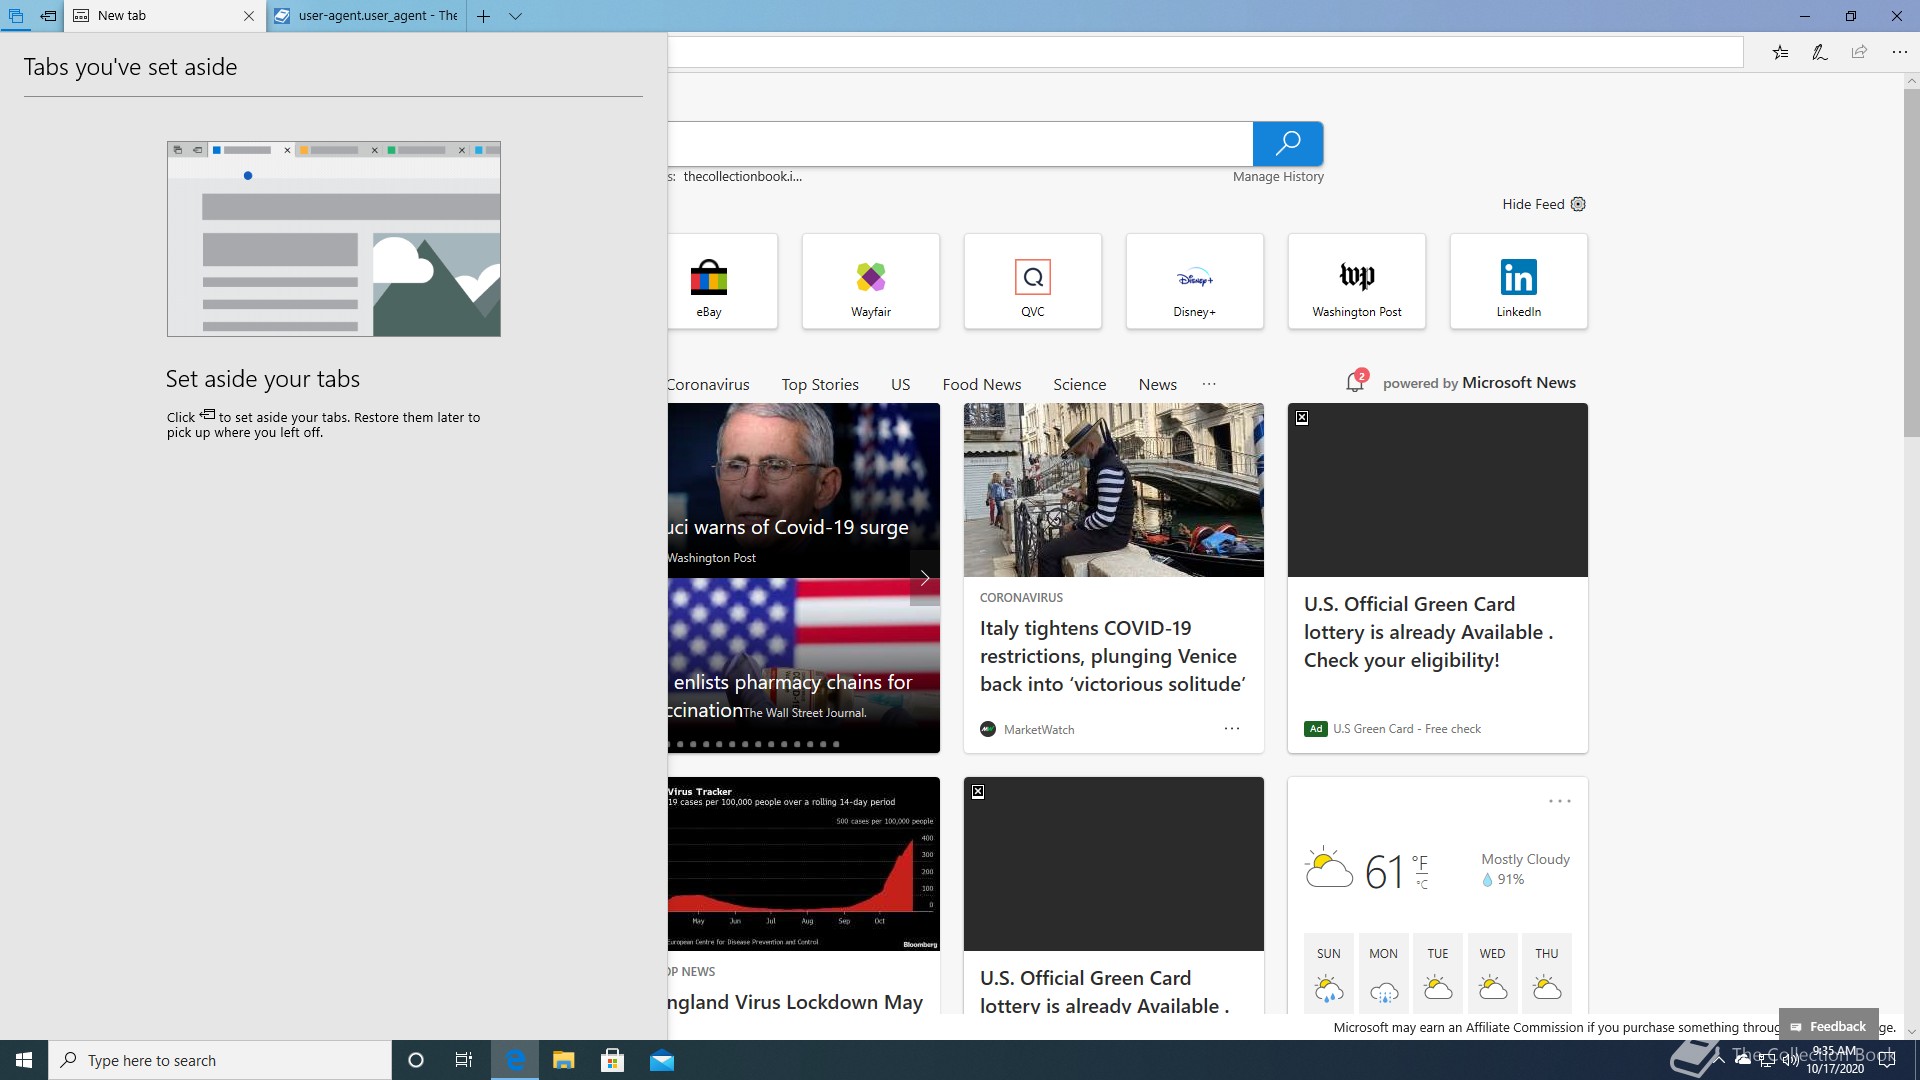This screenshot has width=1920, height=1080.
Task: Switch to the user-agent.user_agent tab
Action: tap(367, 16)
